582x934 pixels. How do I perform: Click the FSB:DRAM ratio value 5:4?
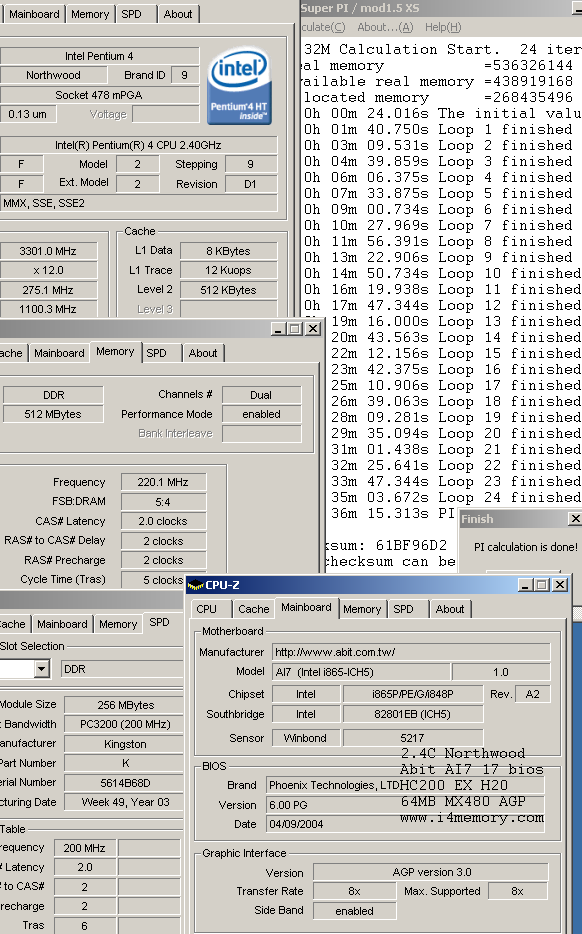click(x=163, y=502)
